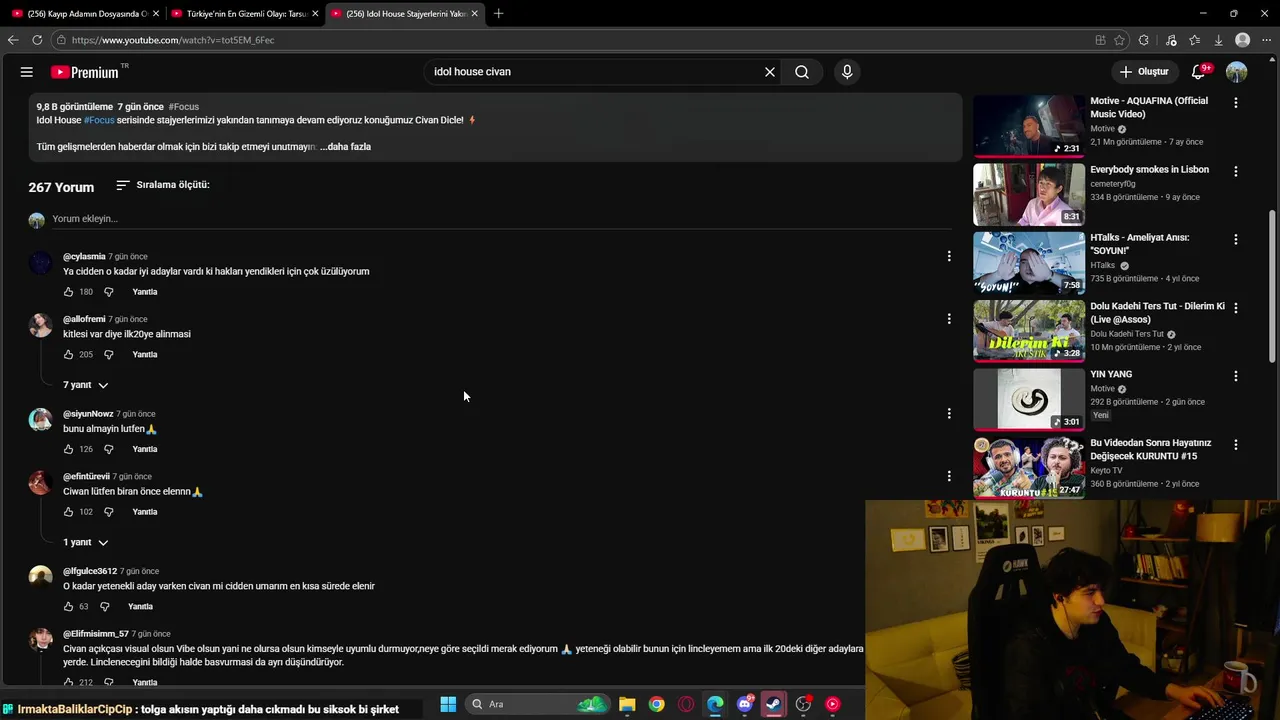Dislike the comment by @lfgulce3612

coord(105,607)
